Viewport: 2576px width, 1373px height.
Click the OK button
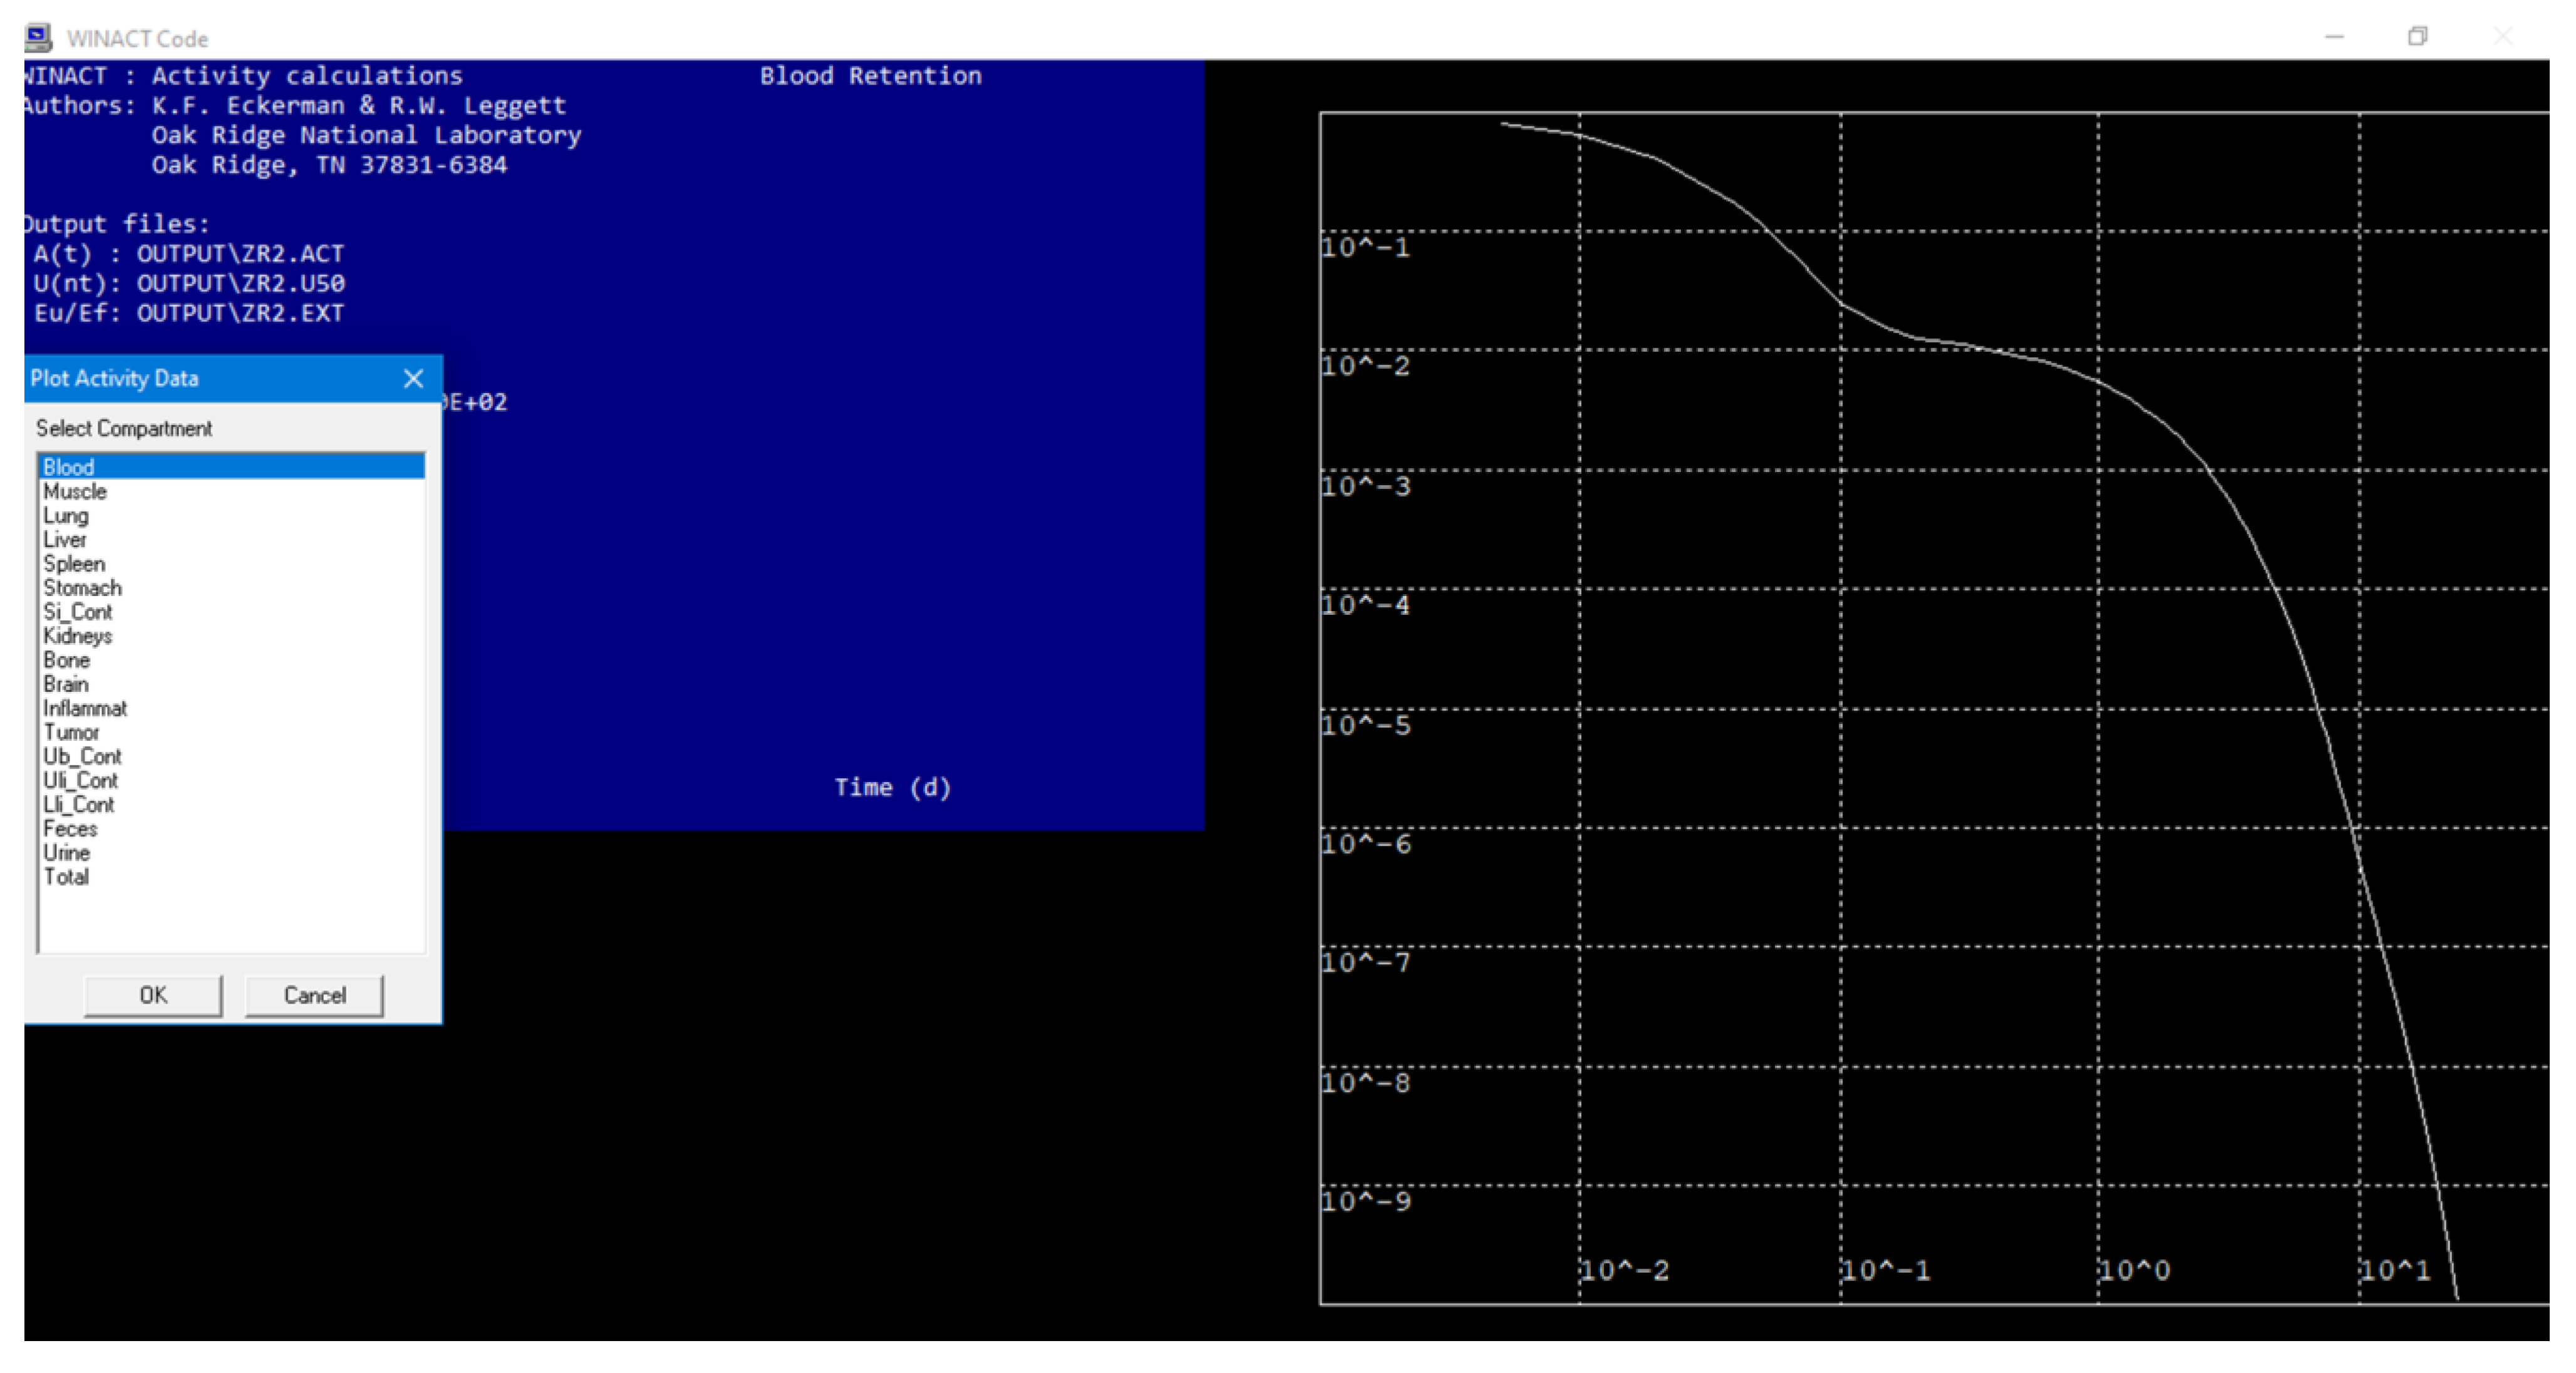click(x=153, y=995)
